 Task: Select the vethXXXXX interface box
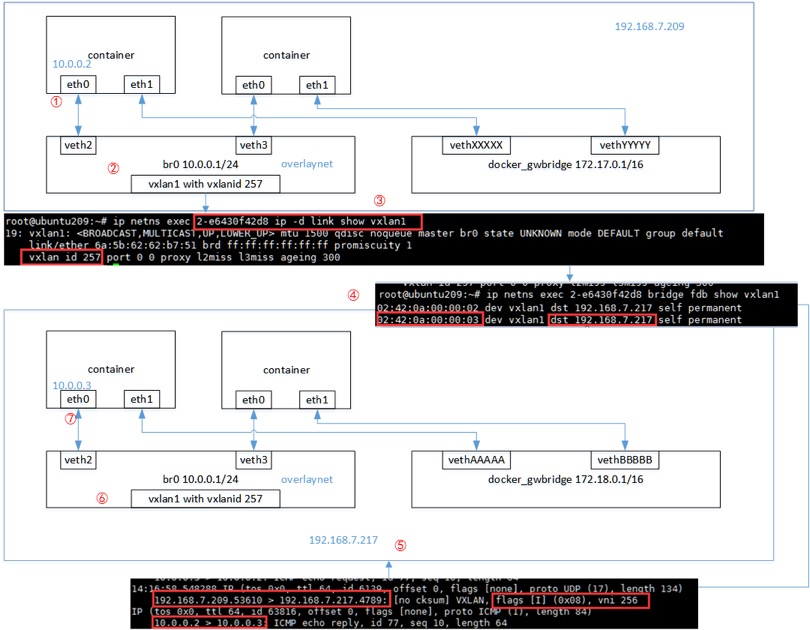pyautogui.click(x=476, y=145)
